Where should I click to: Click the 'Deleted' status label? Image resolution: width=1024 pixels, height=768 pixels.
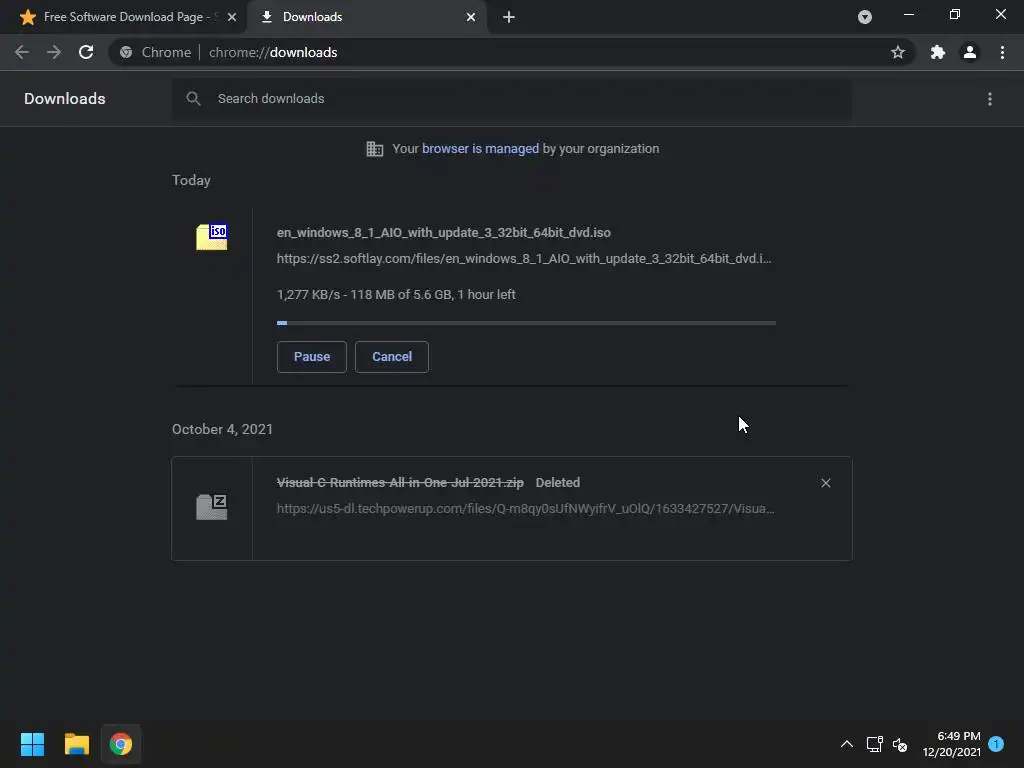click(558, 483)
